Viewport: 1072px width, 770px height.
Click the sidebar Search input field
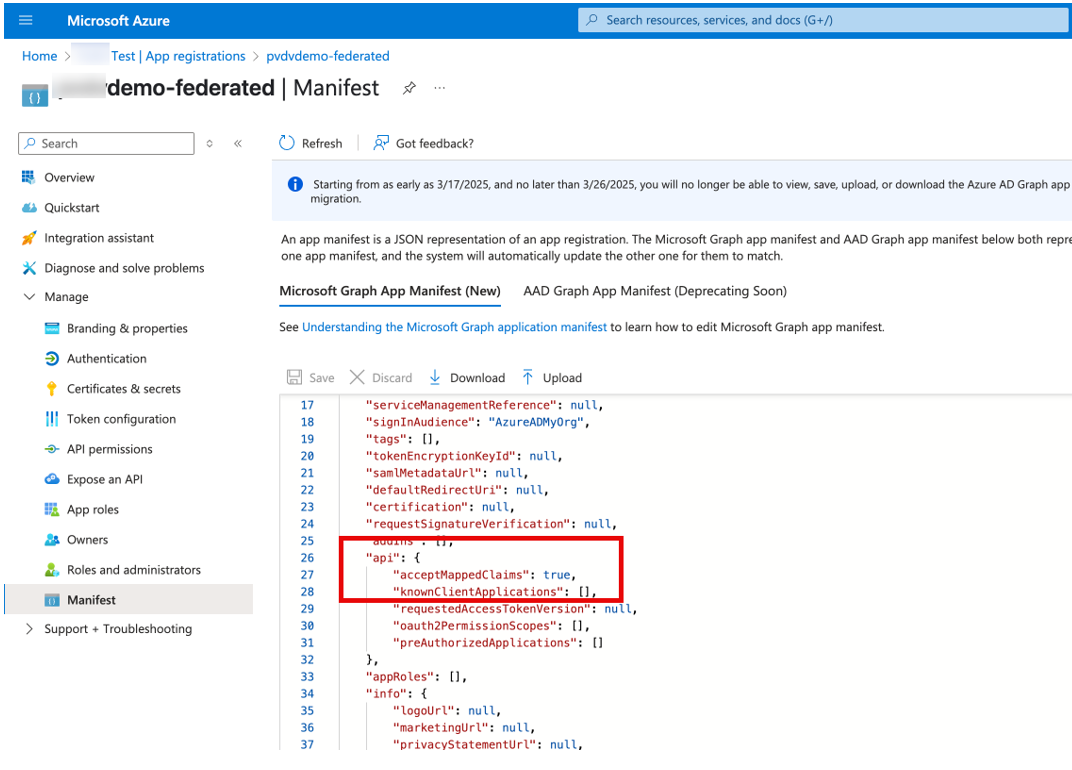pos(106,144)
